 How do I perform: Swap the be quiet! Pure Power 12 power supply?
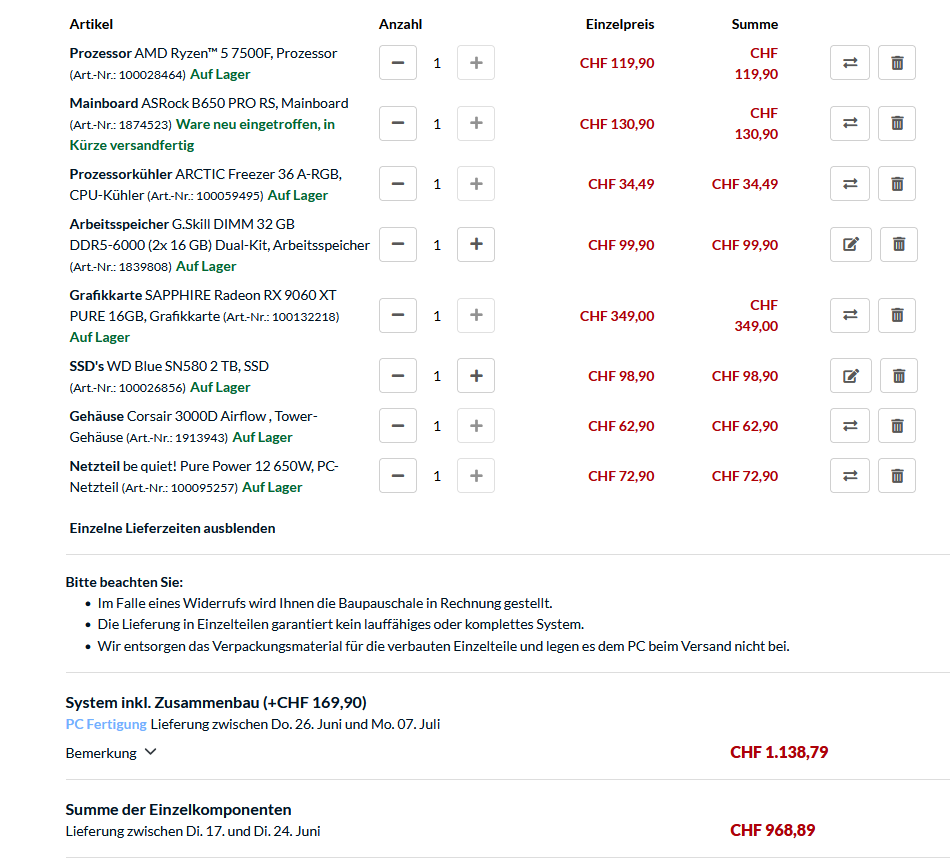click(849, 476)
